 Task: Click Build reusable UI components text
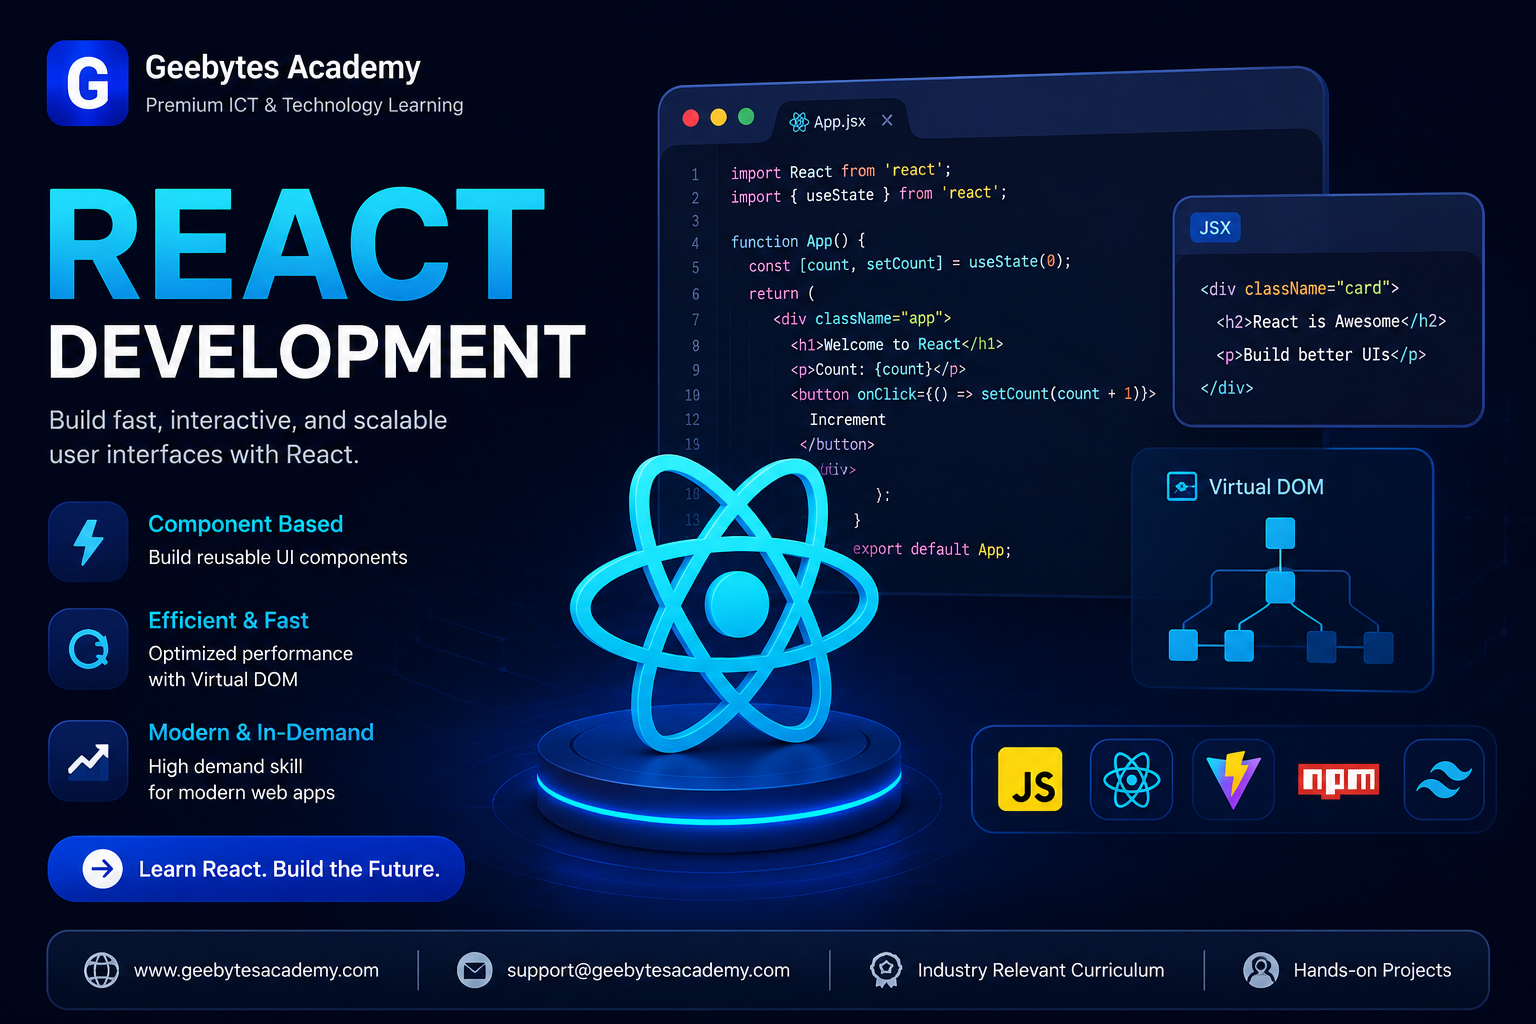pos(278,557)
